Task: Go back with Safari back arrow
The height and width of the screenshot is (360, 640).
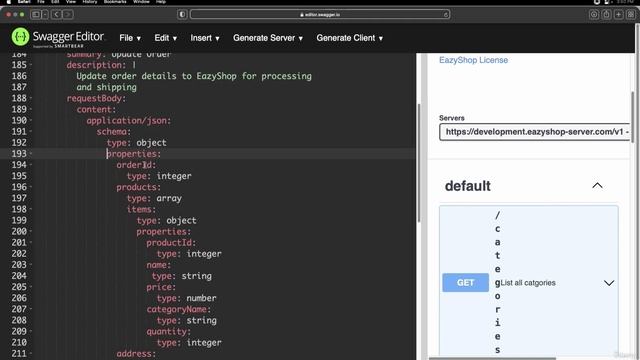Action: click(57, 15)
